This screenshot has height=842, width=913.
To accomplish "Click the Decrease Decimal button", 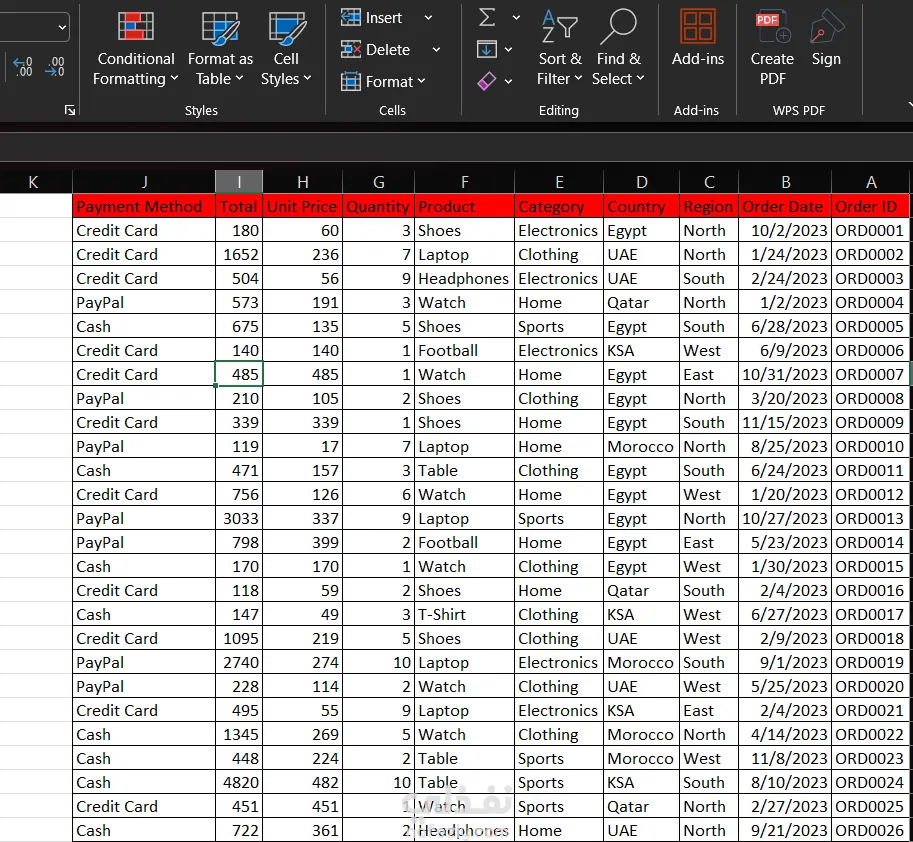I will pyautogui.click(x=55, y=67).
